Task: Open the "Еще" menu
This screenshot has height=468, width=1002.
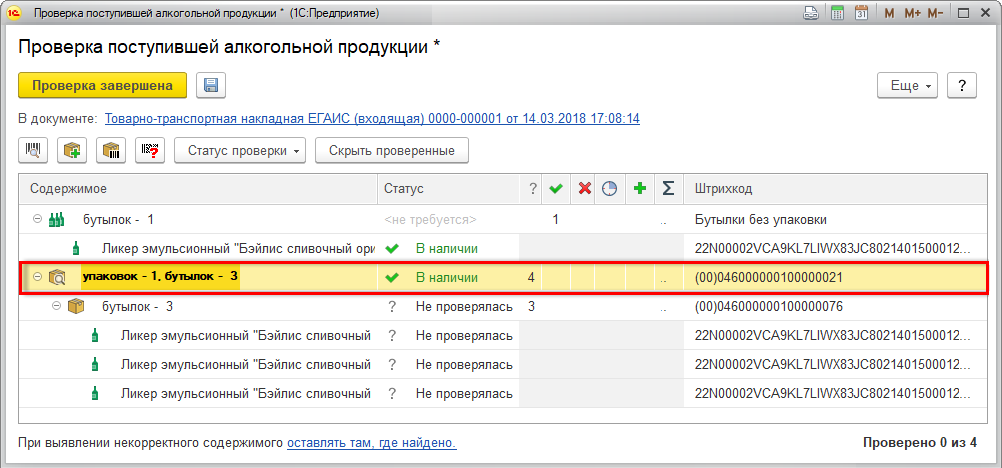Action: point(907,86)
